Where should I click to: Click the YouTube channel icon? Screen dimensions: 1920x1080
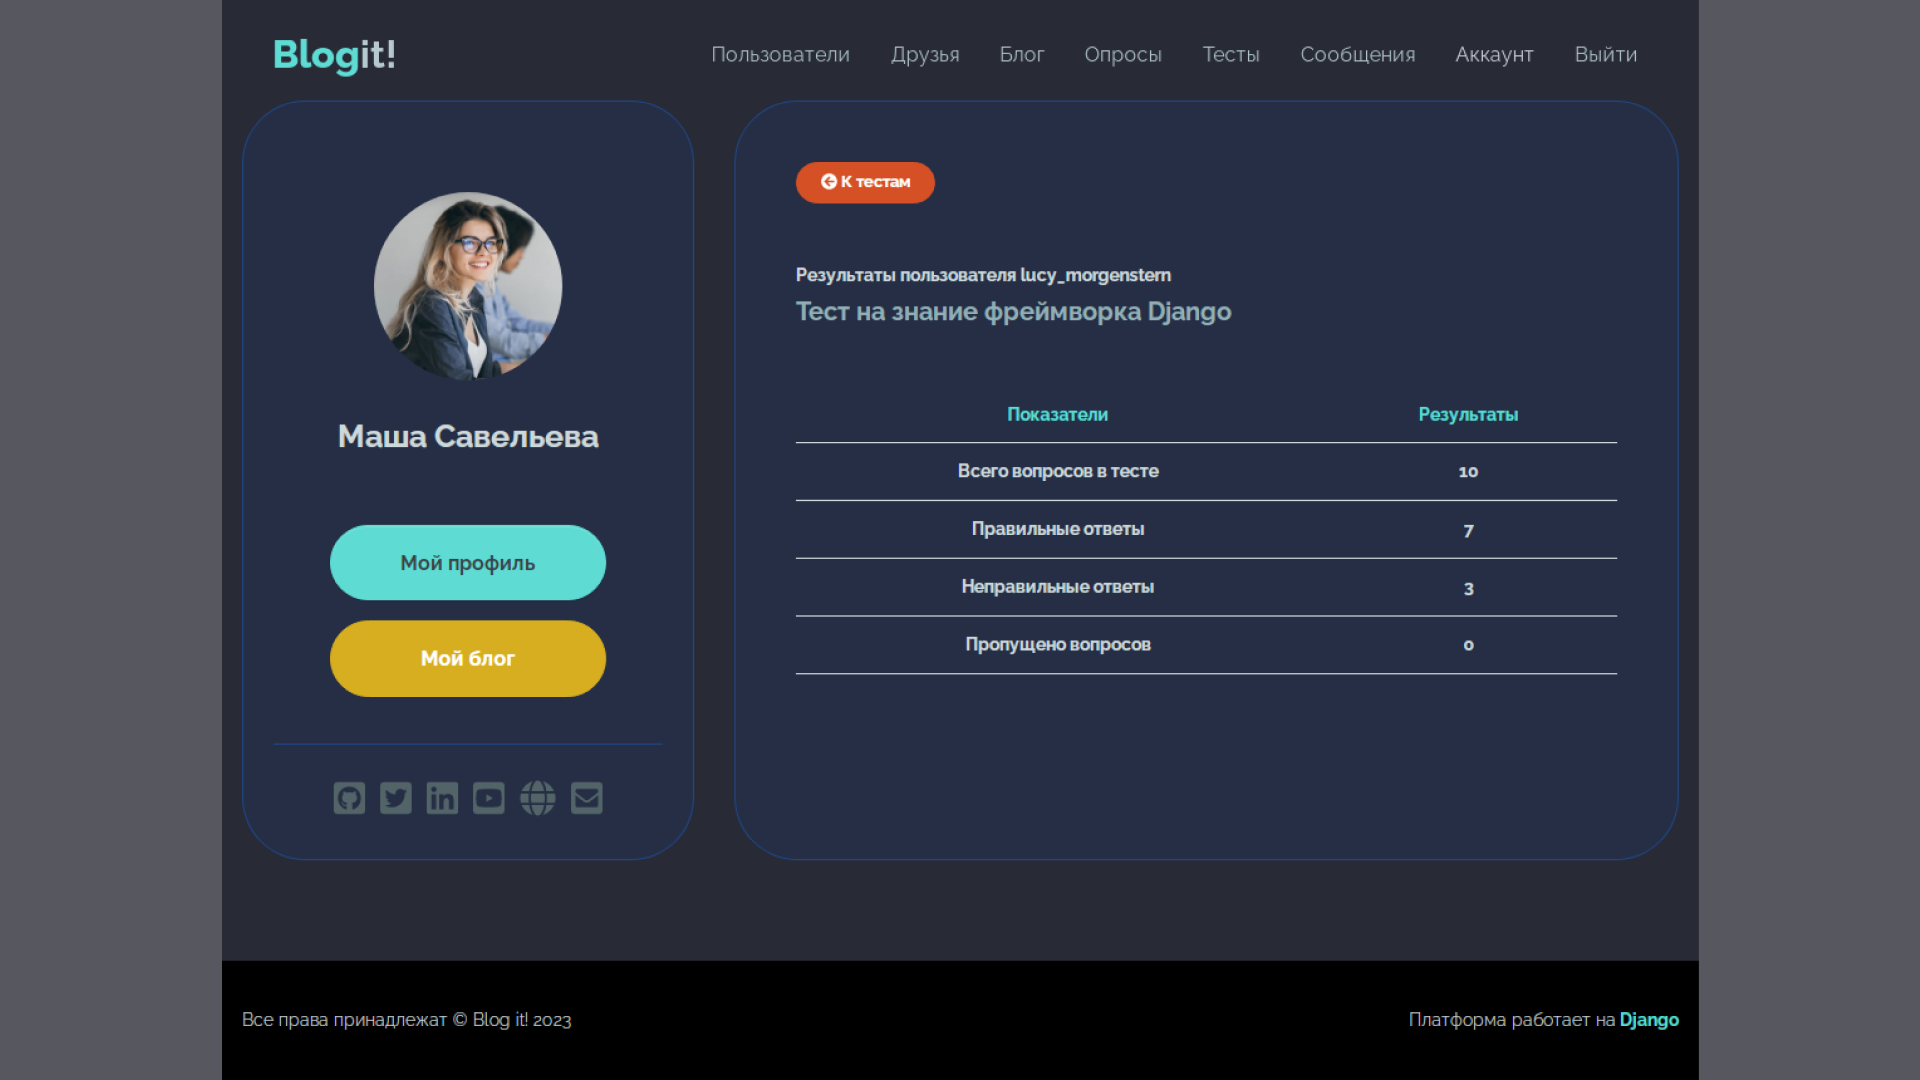pyautogui.click(x=488, y=798)
